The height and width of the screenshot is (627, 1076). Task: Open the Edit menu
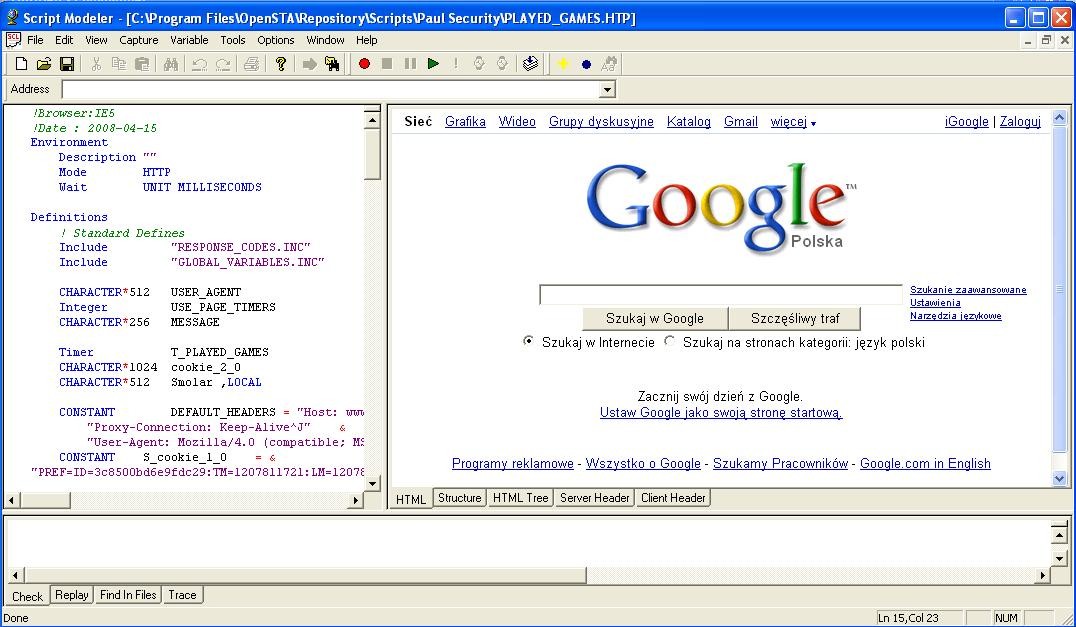64,40
